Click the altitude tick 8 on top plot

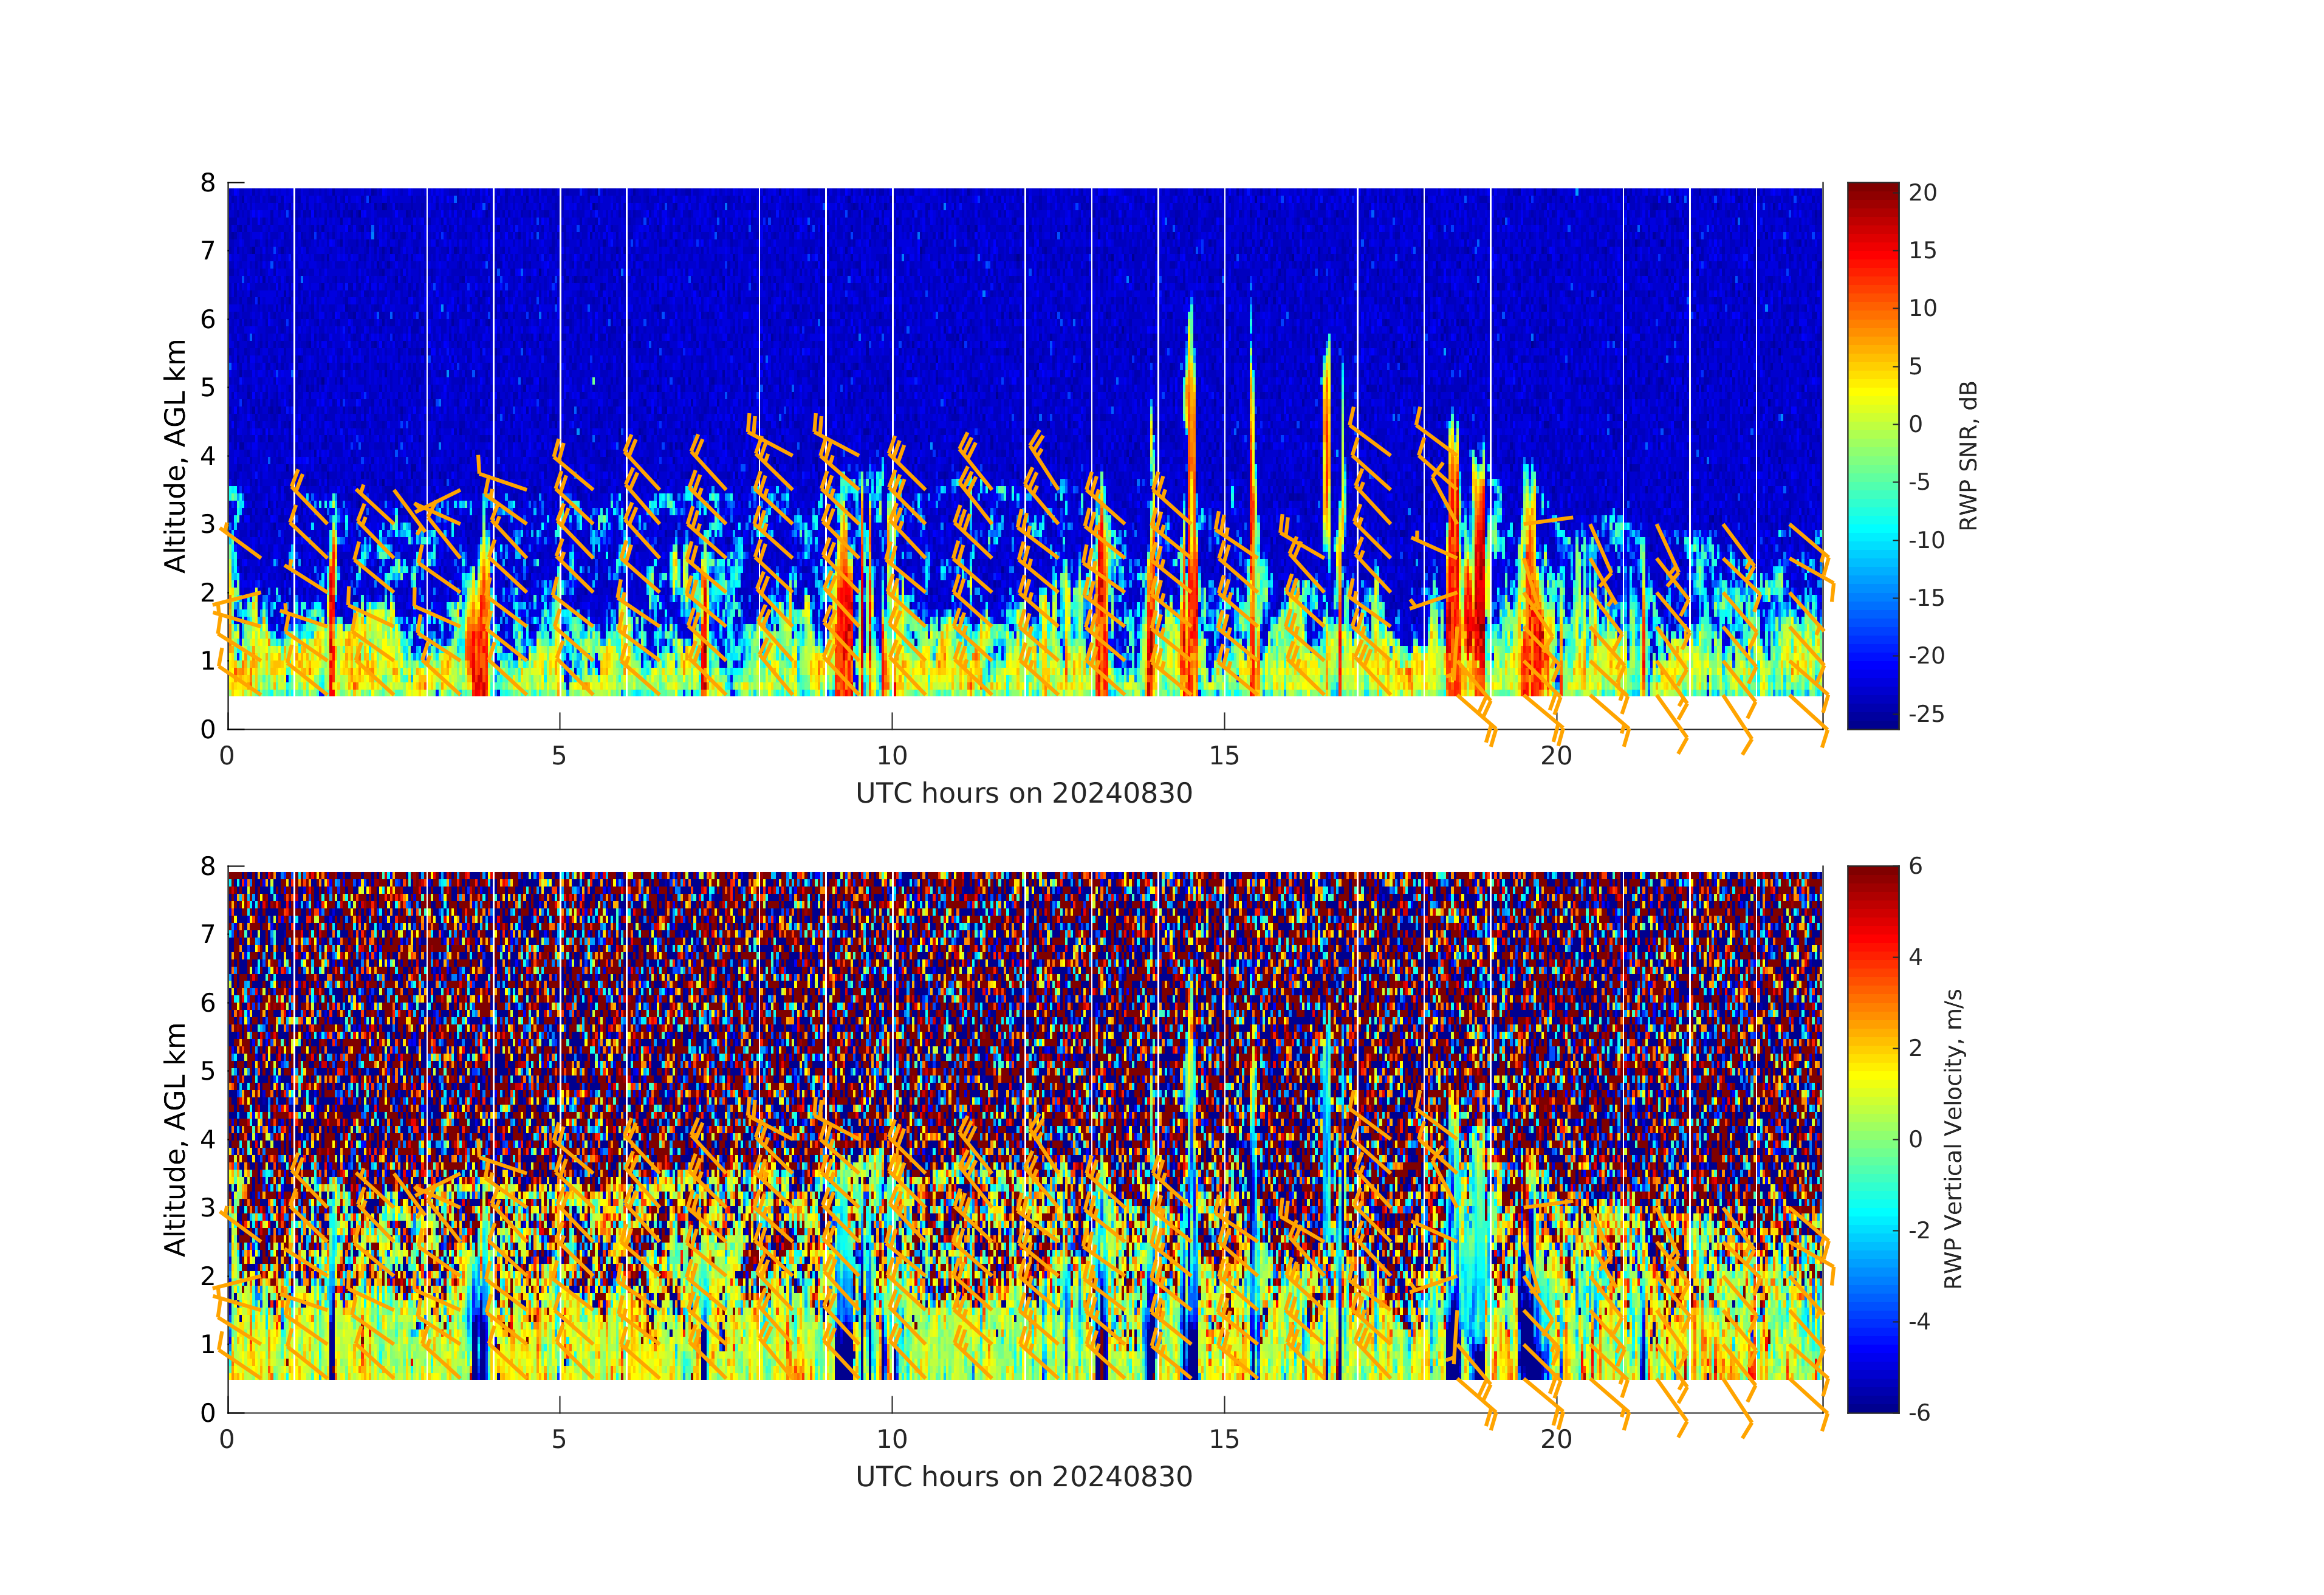coord(208,183)
